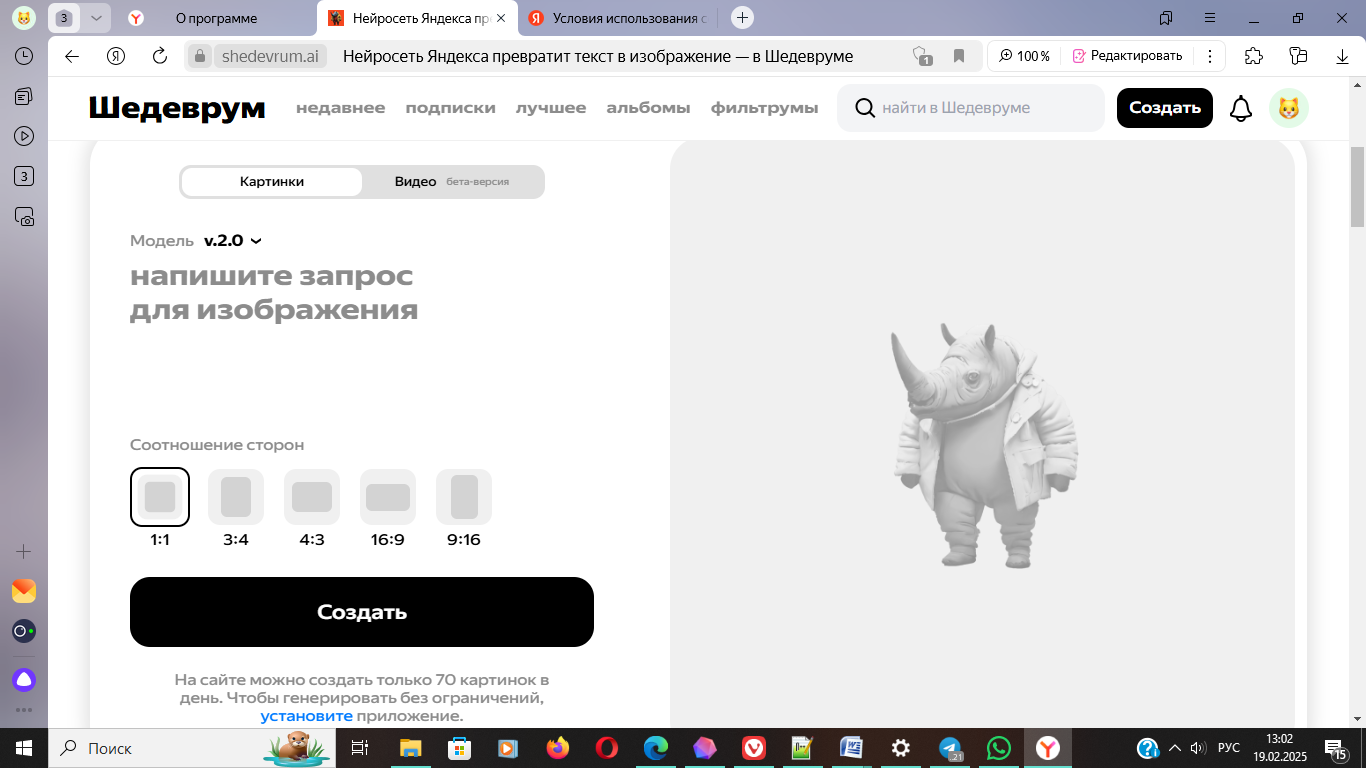This screenshot has height=768, width=1366.
Task: Open the browser hamburger menu icon
Action: point(1210,18)
